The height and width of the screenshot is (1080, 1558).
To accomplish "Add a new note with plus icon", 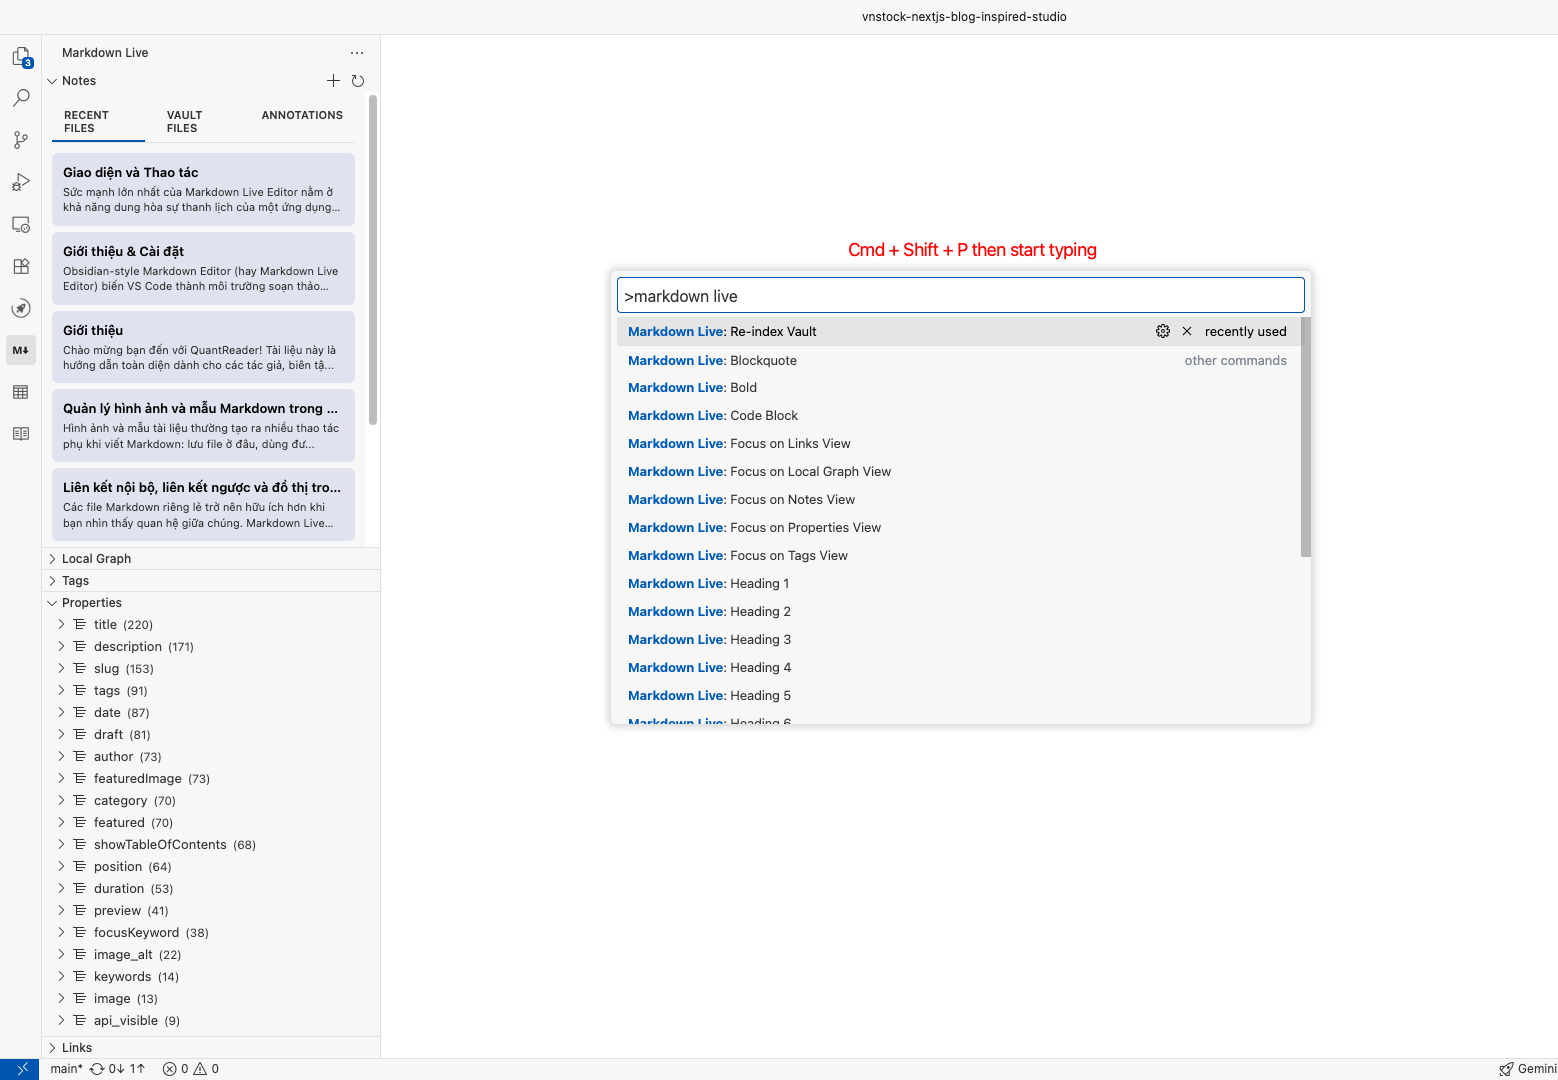I will 334,81.
